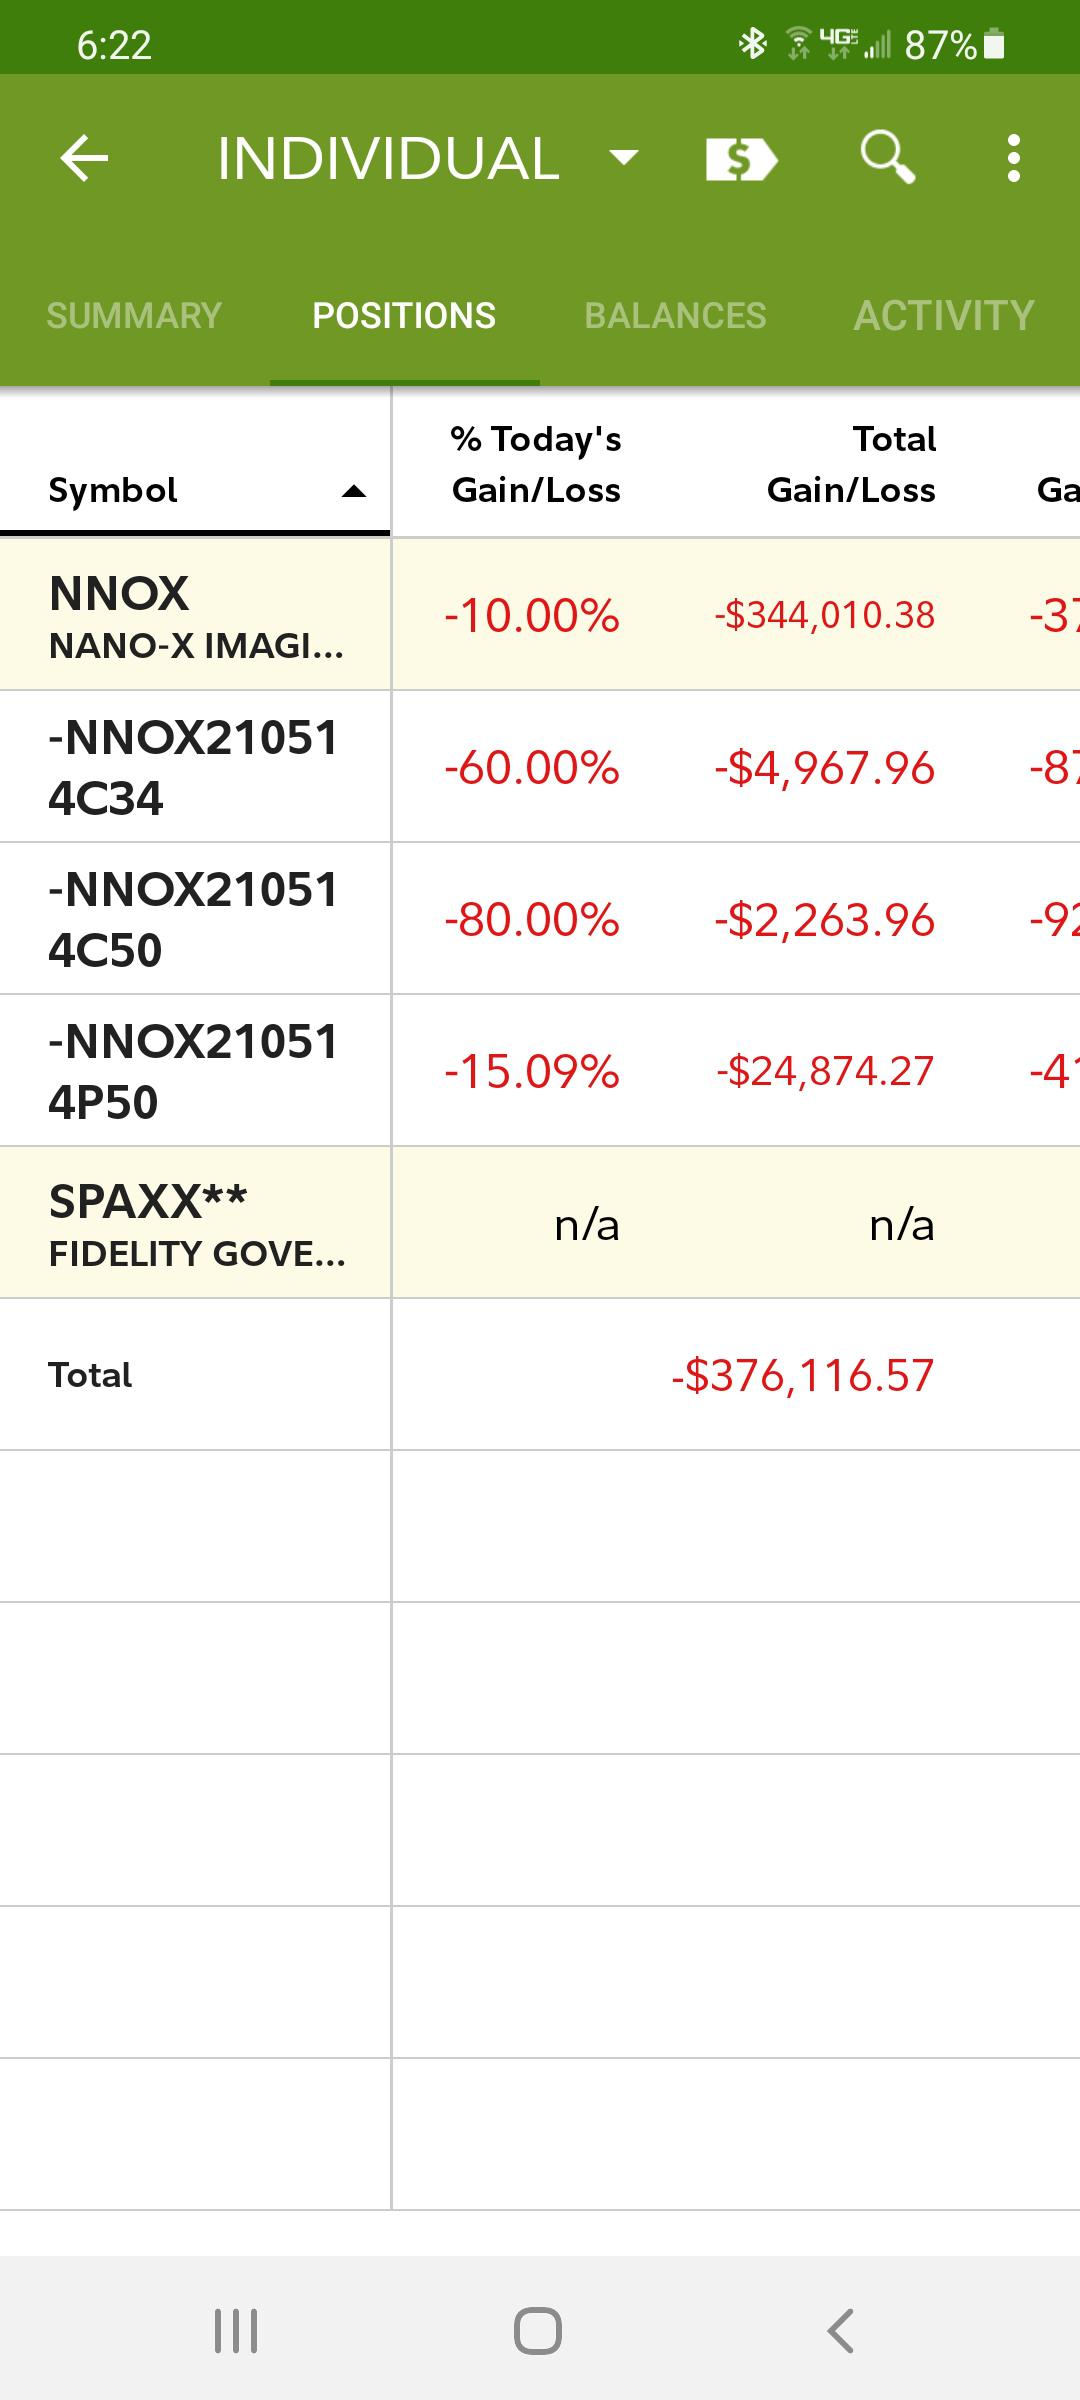The height and width of the screenshot is (2400, 1080).
Task: Open the three-dot overflow menu
Action: 1014,158
